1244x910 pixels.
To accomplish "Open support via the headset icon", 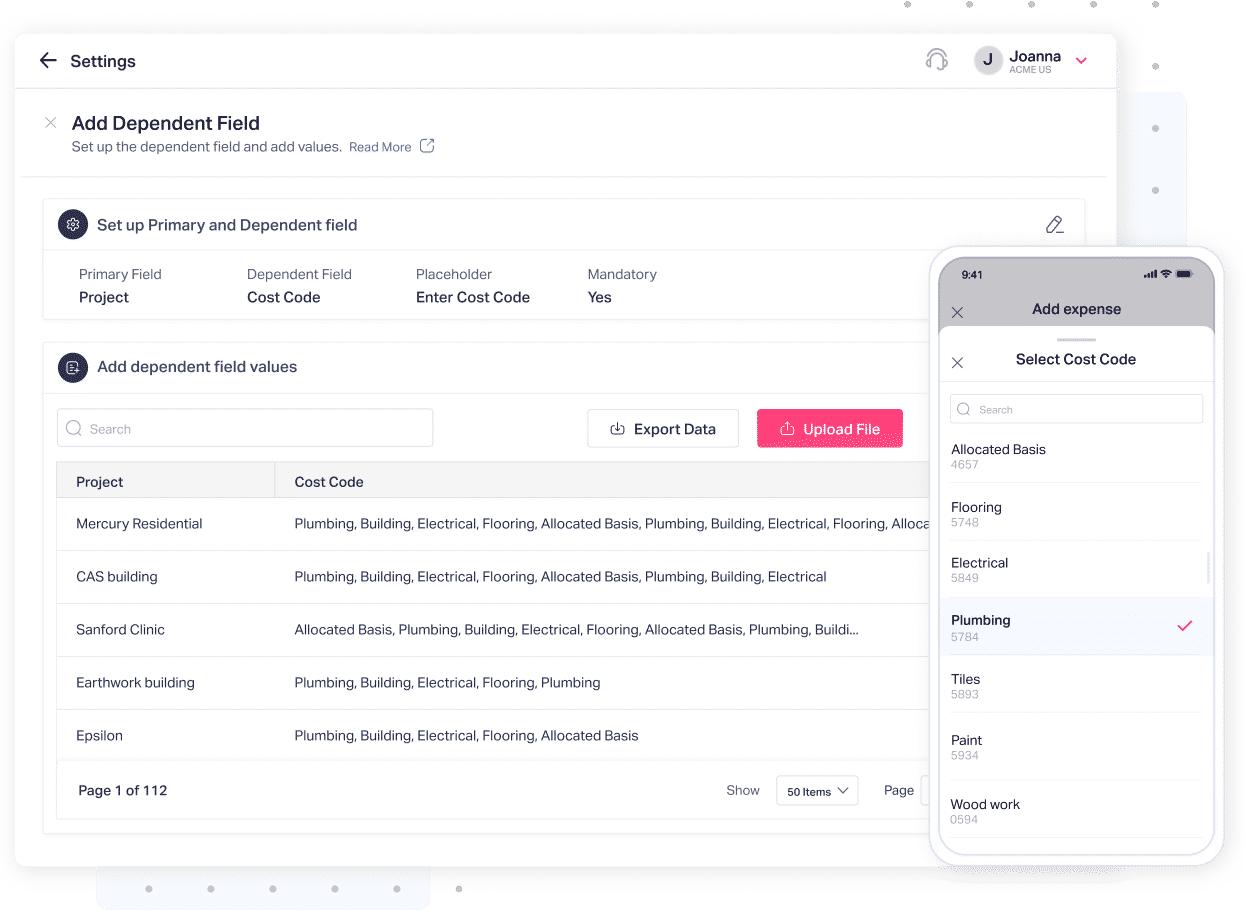I will pos(936,60).
